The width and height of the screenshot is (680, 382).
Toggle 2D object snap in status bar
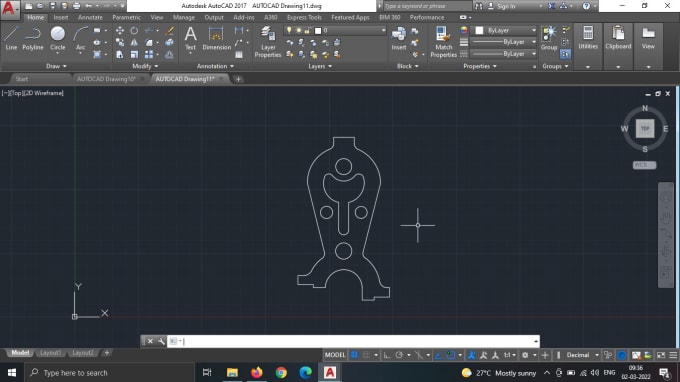451,355
